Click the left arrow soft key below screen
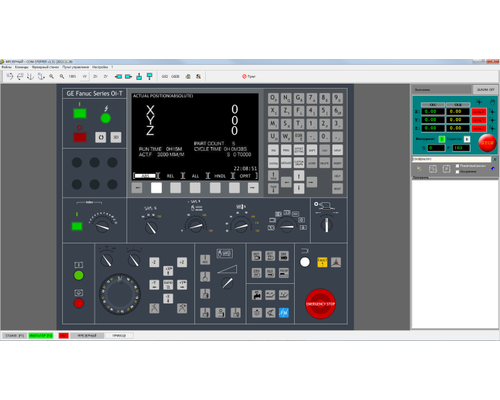This screenshot has height=400, width=500. coord(137,188)
